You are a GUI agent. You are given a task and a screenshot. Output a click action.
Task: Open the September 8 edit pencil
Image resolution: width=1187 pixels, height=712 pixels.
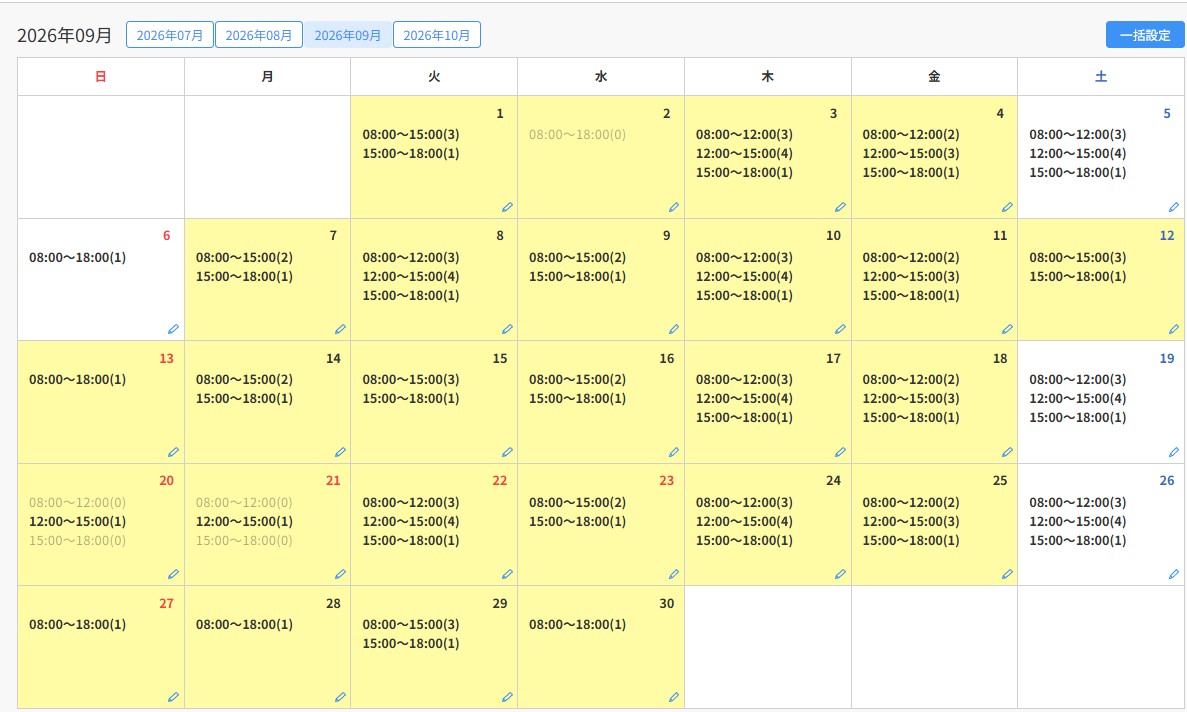pos(507,329)
